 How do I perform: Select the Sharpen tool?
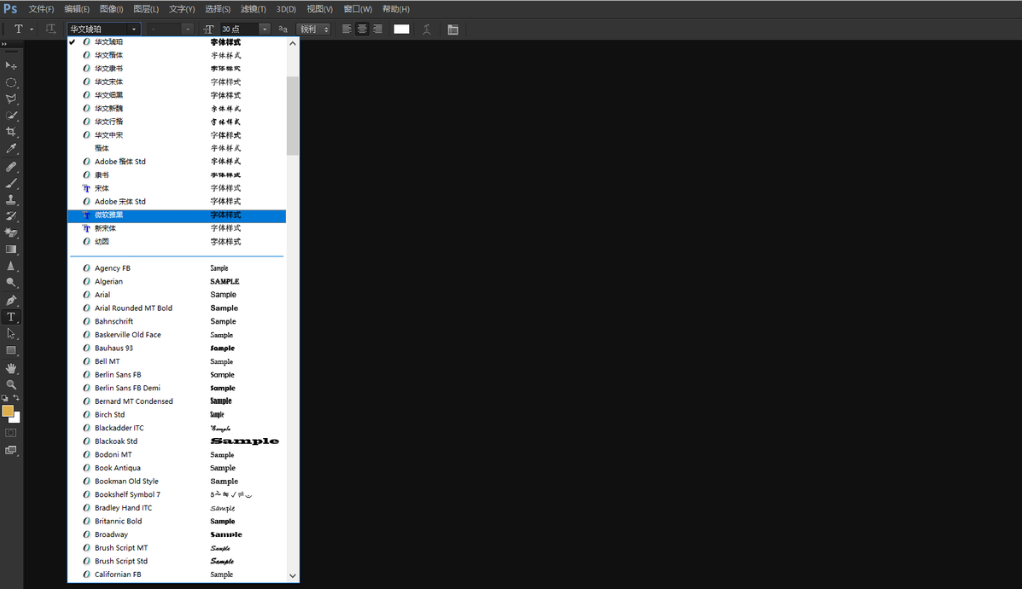(11, 266)
